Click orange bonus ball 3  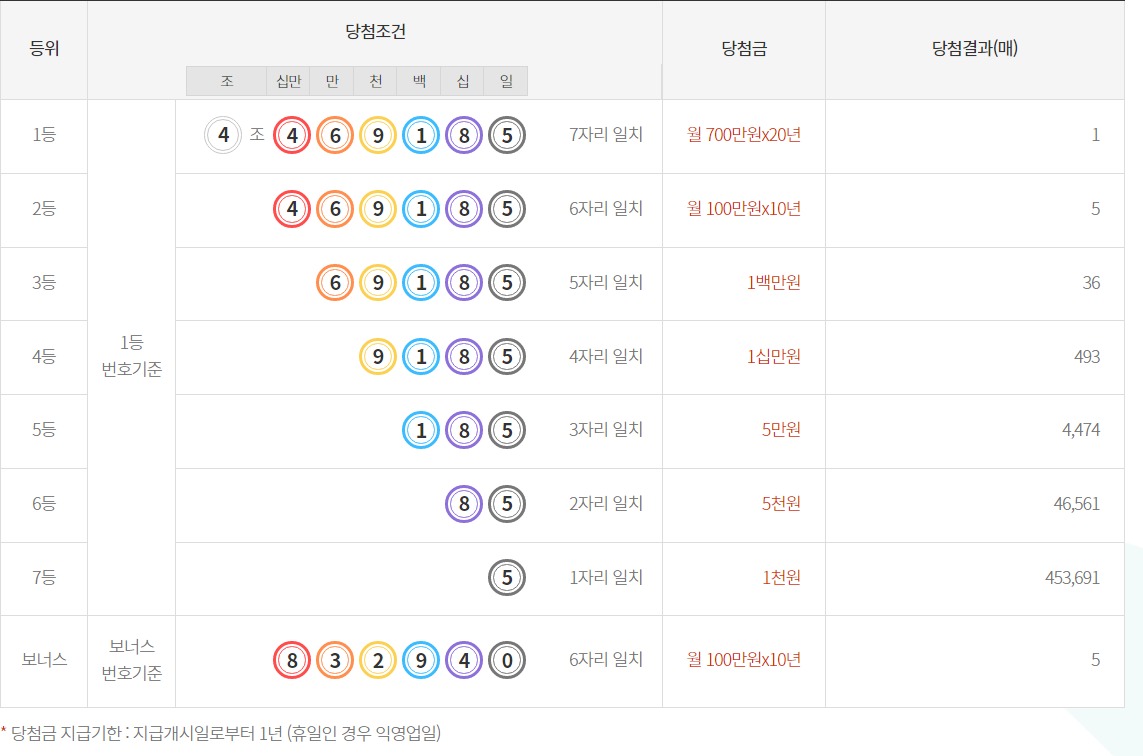335,660
